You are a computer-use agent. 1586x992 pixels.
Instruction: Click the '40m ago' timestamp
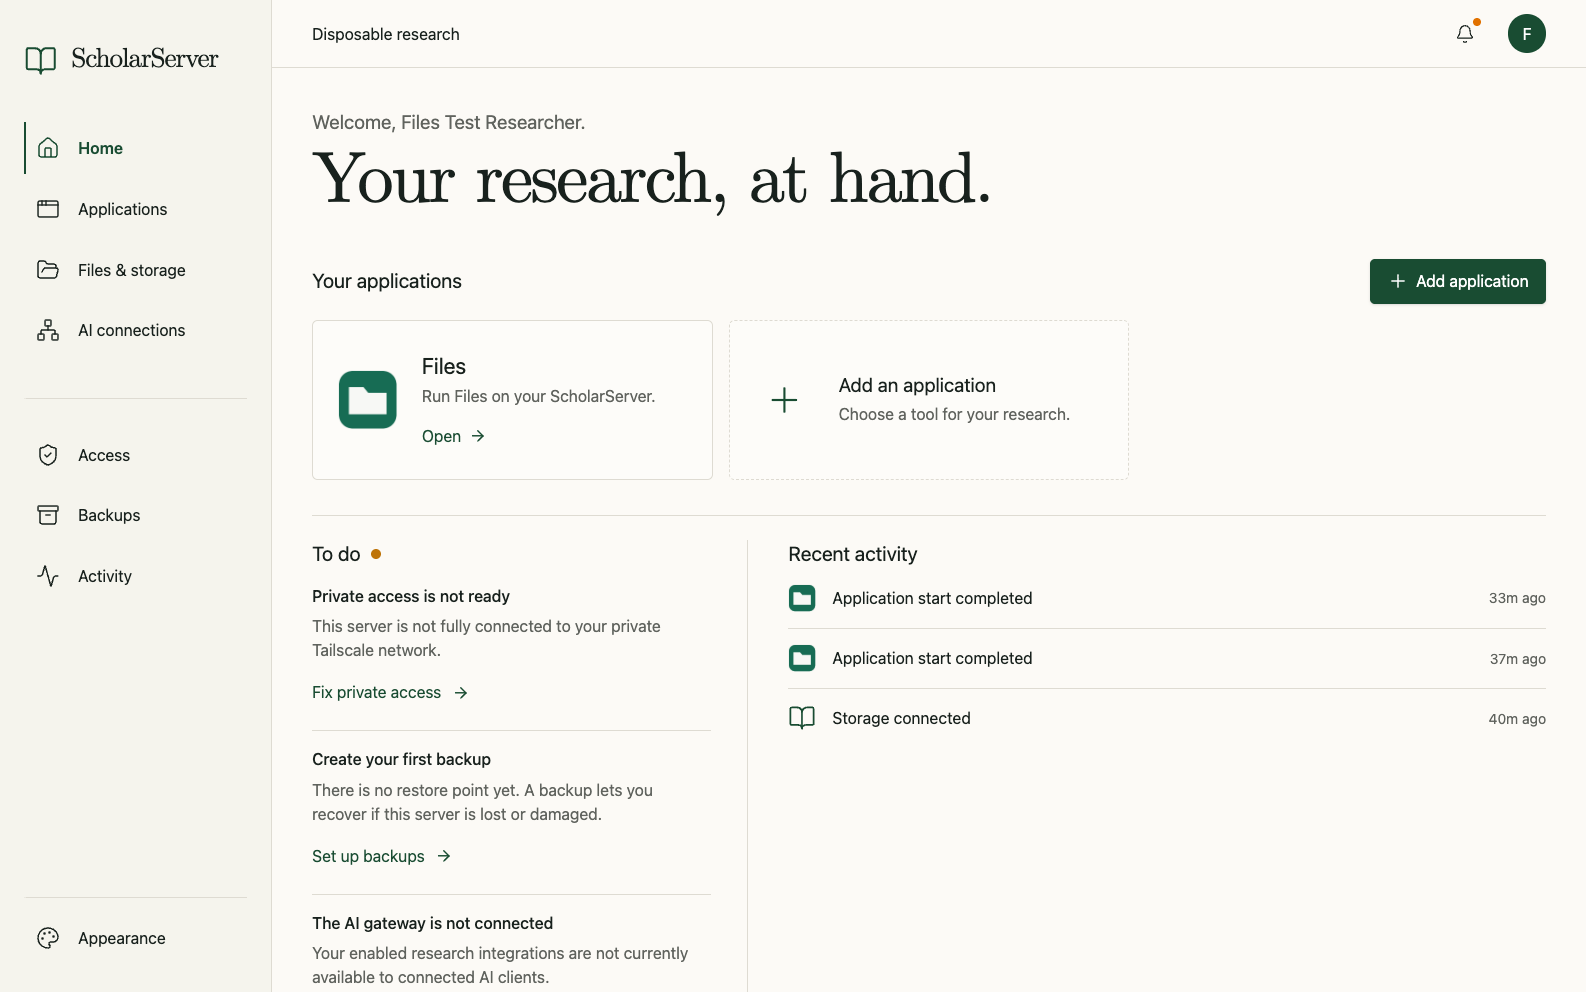[1517, 719]
